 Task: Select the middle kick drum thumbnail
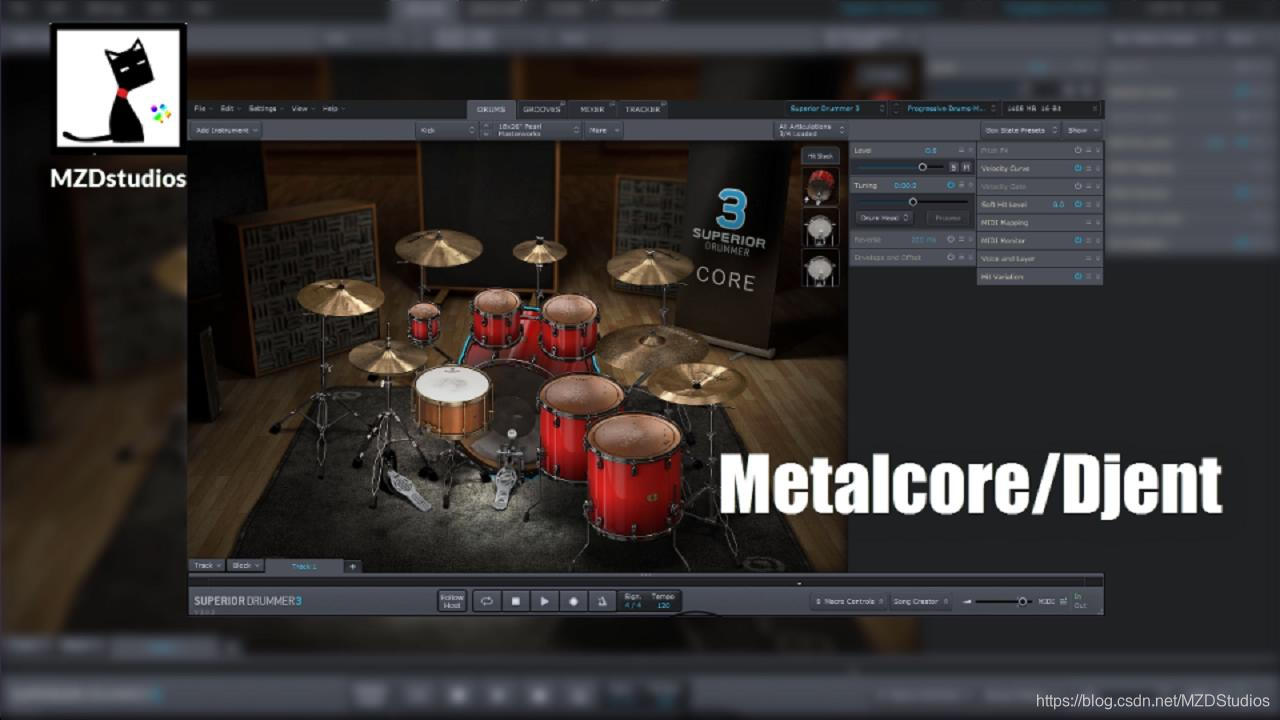820,228
